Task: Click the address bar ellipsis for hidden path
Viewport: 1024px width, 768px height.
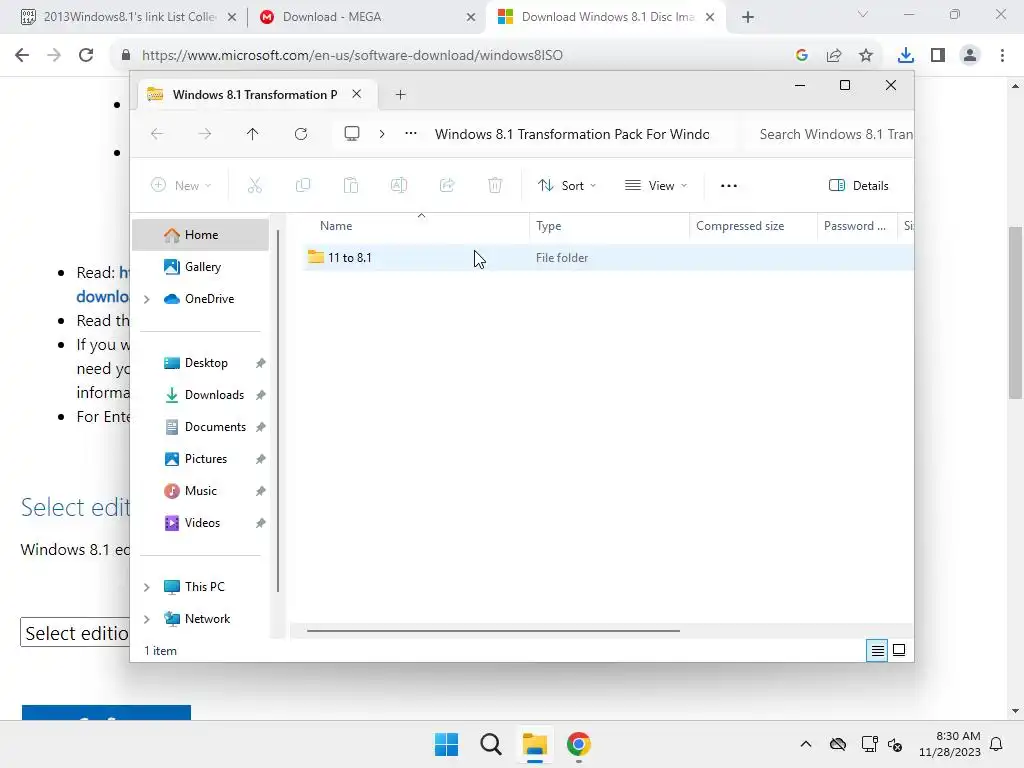Action: click(411, 133)
